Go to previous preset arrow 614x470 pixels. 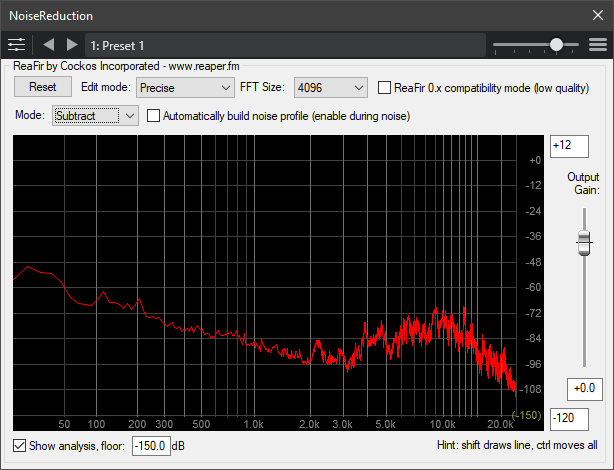tap(49, 45)
